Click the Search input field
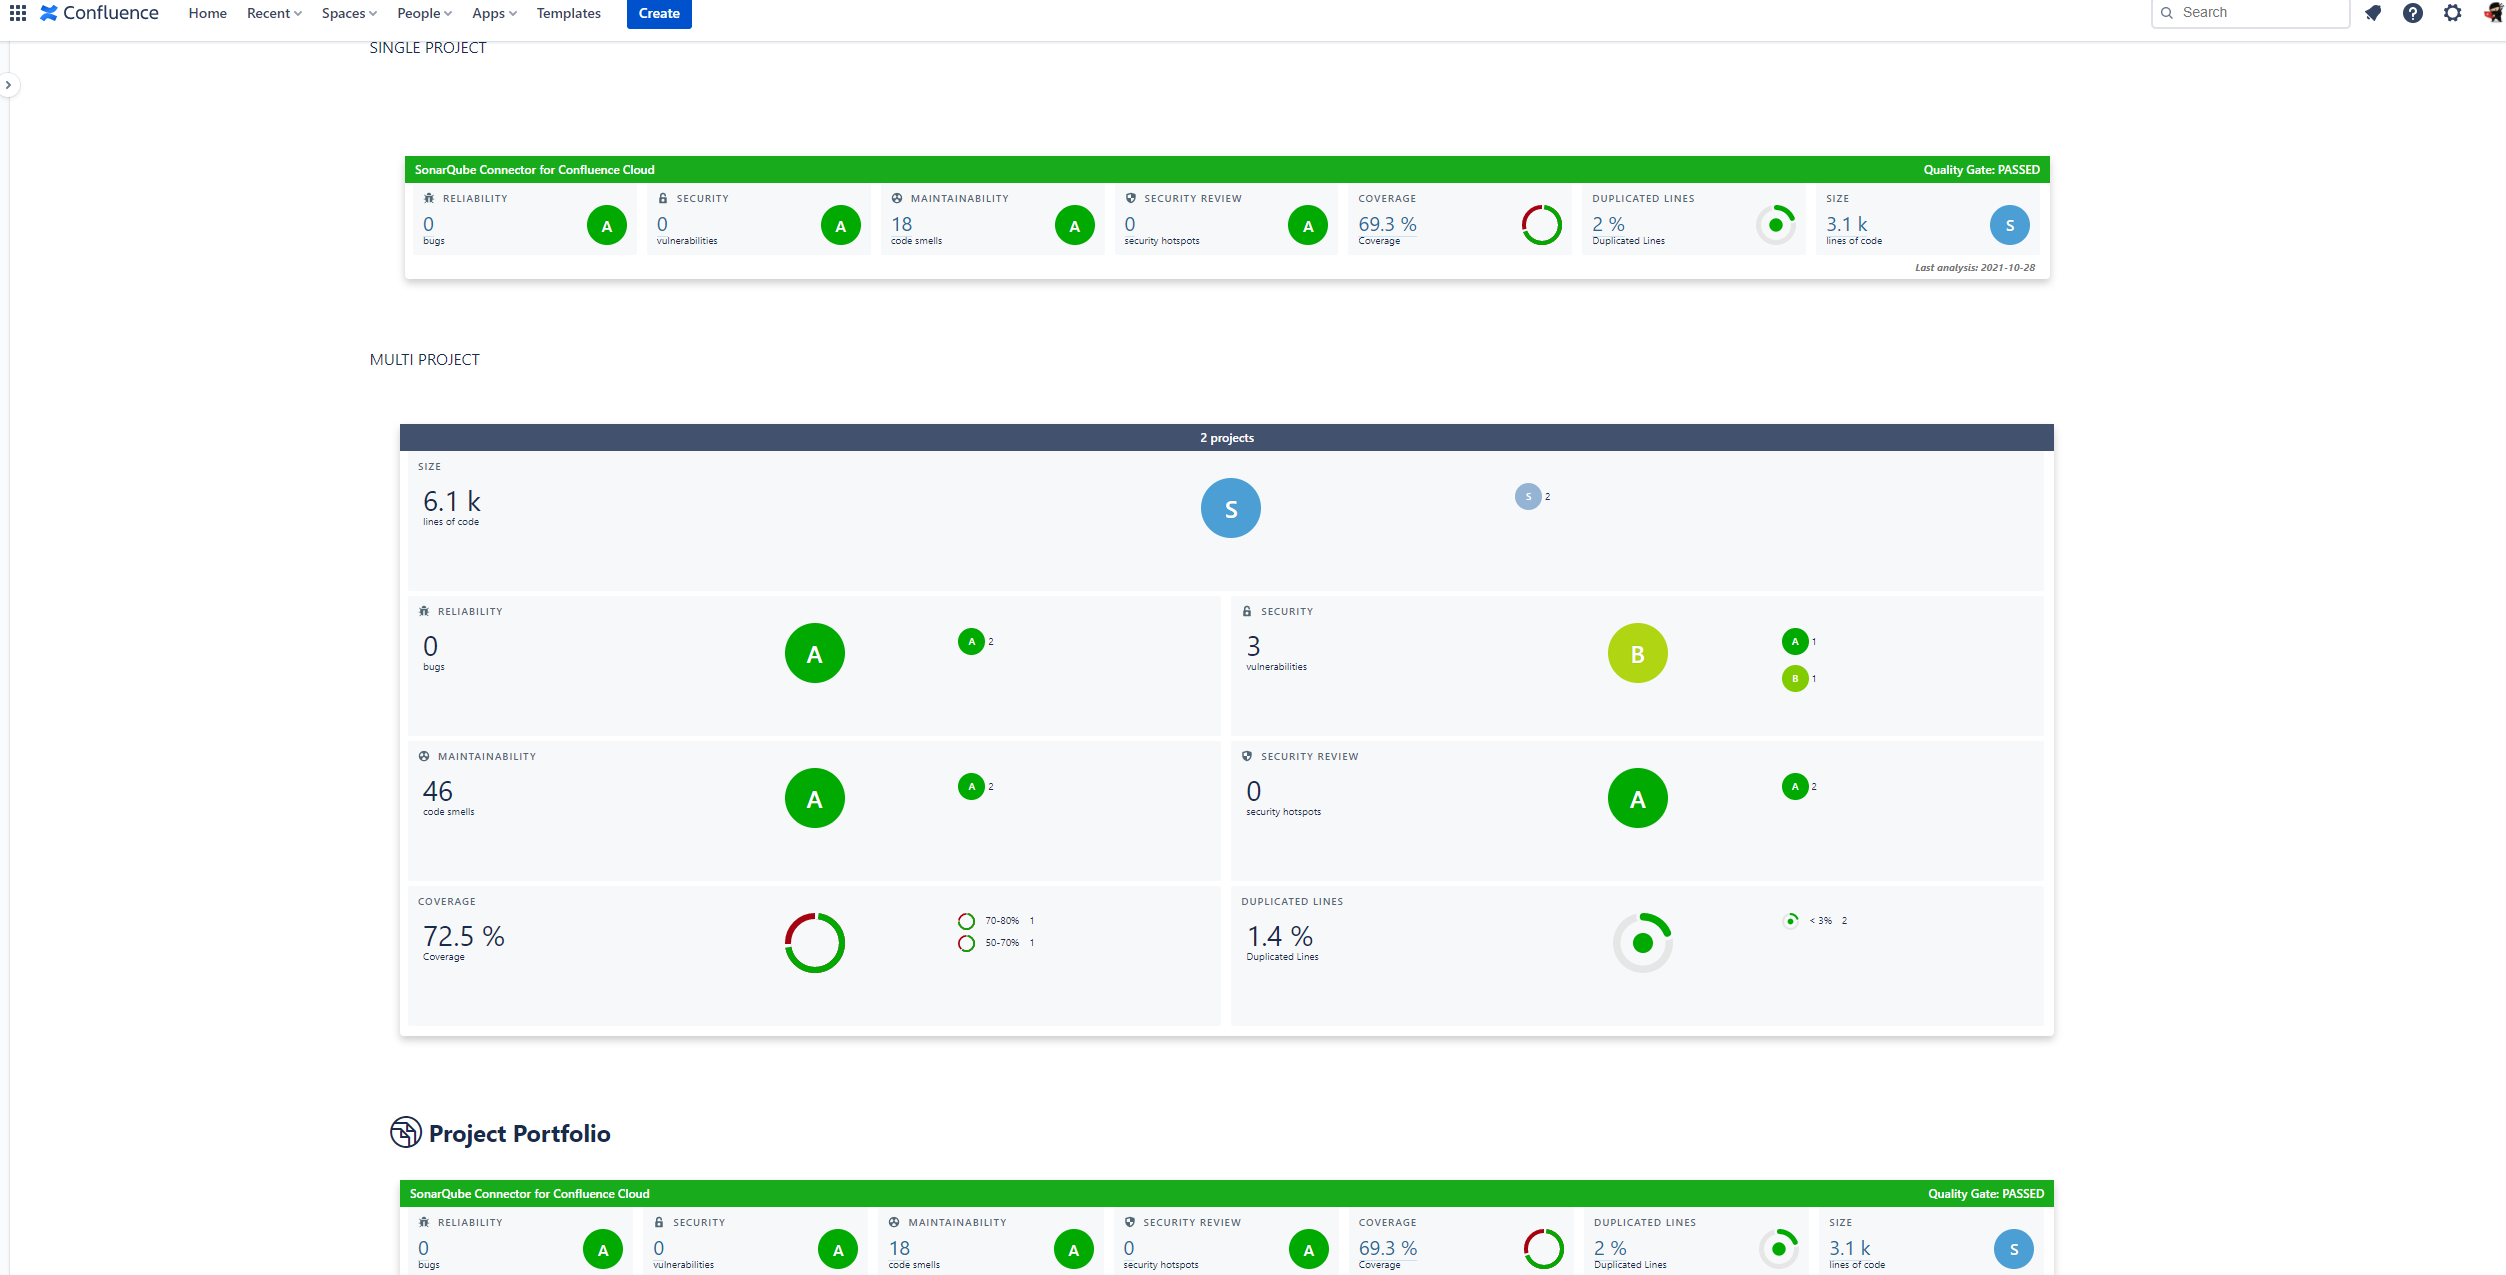 (x=2250, y=13)
